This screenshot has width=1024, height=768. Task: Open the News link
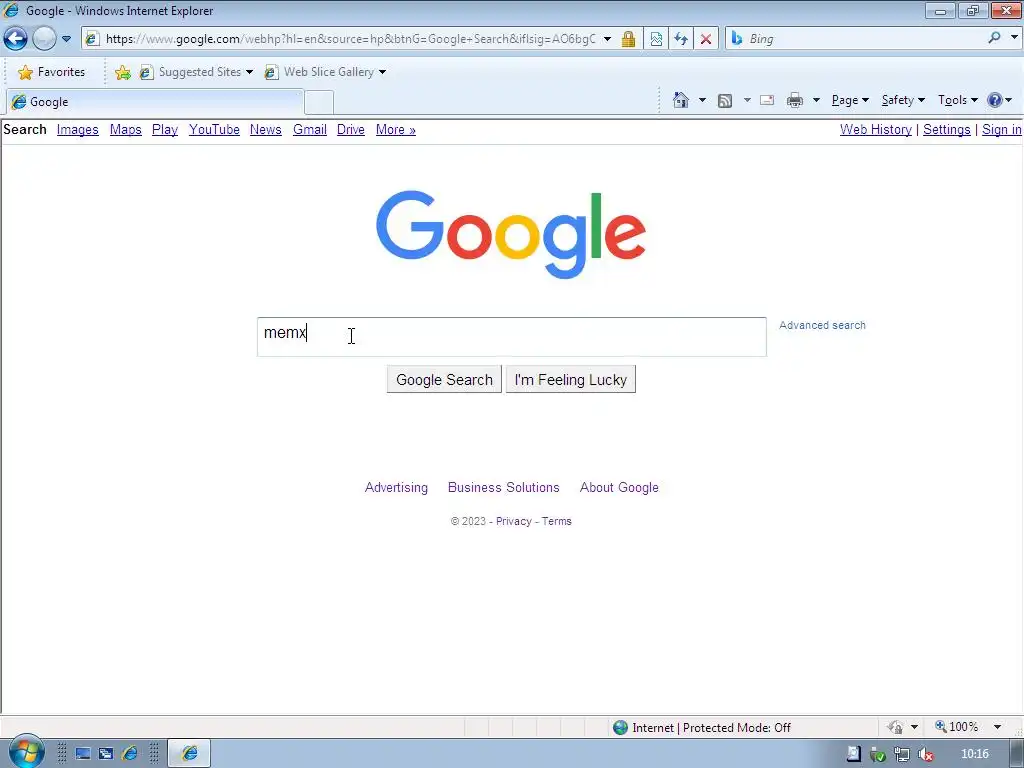click(266, 129)
